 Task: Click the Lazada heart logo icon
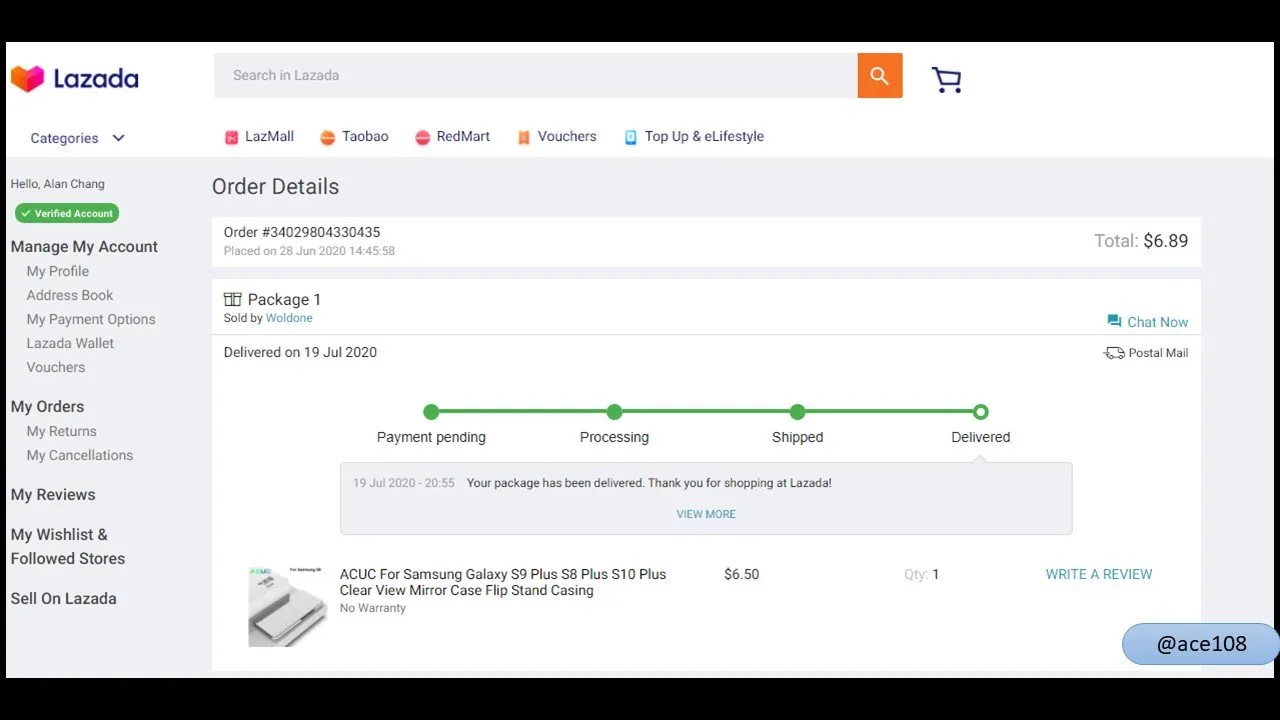click(x=27, y=79)
